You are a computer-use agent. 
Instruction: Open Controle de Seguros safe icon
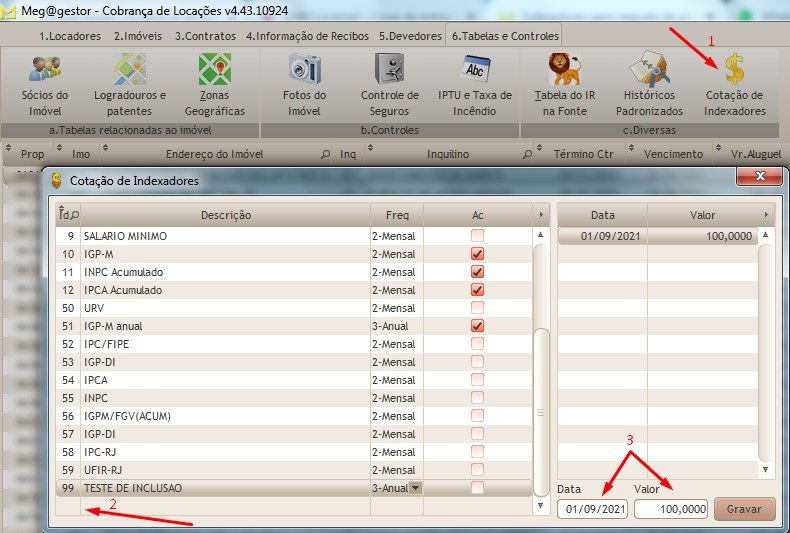click(x=389, y=70)
